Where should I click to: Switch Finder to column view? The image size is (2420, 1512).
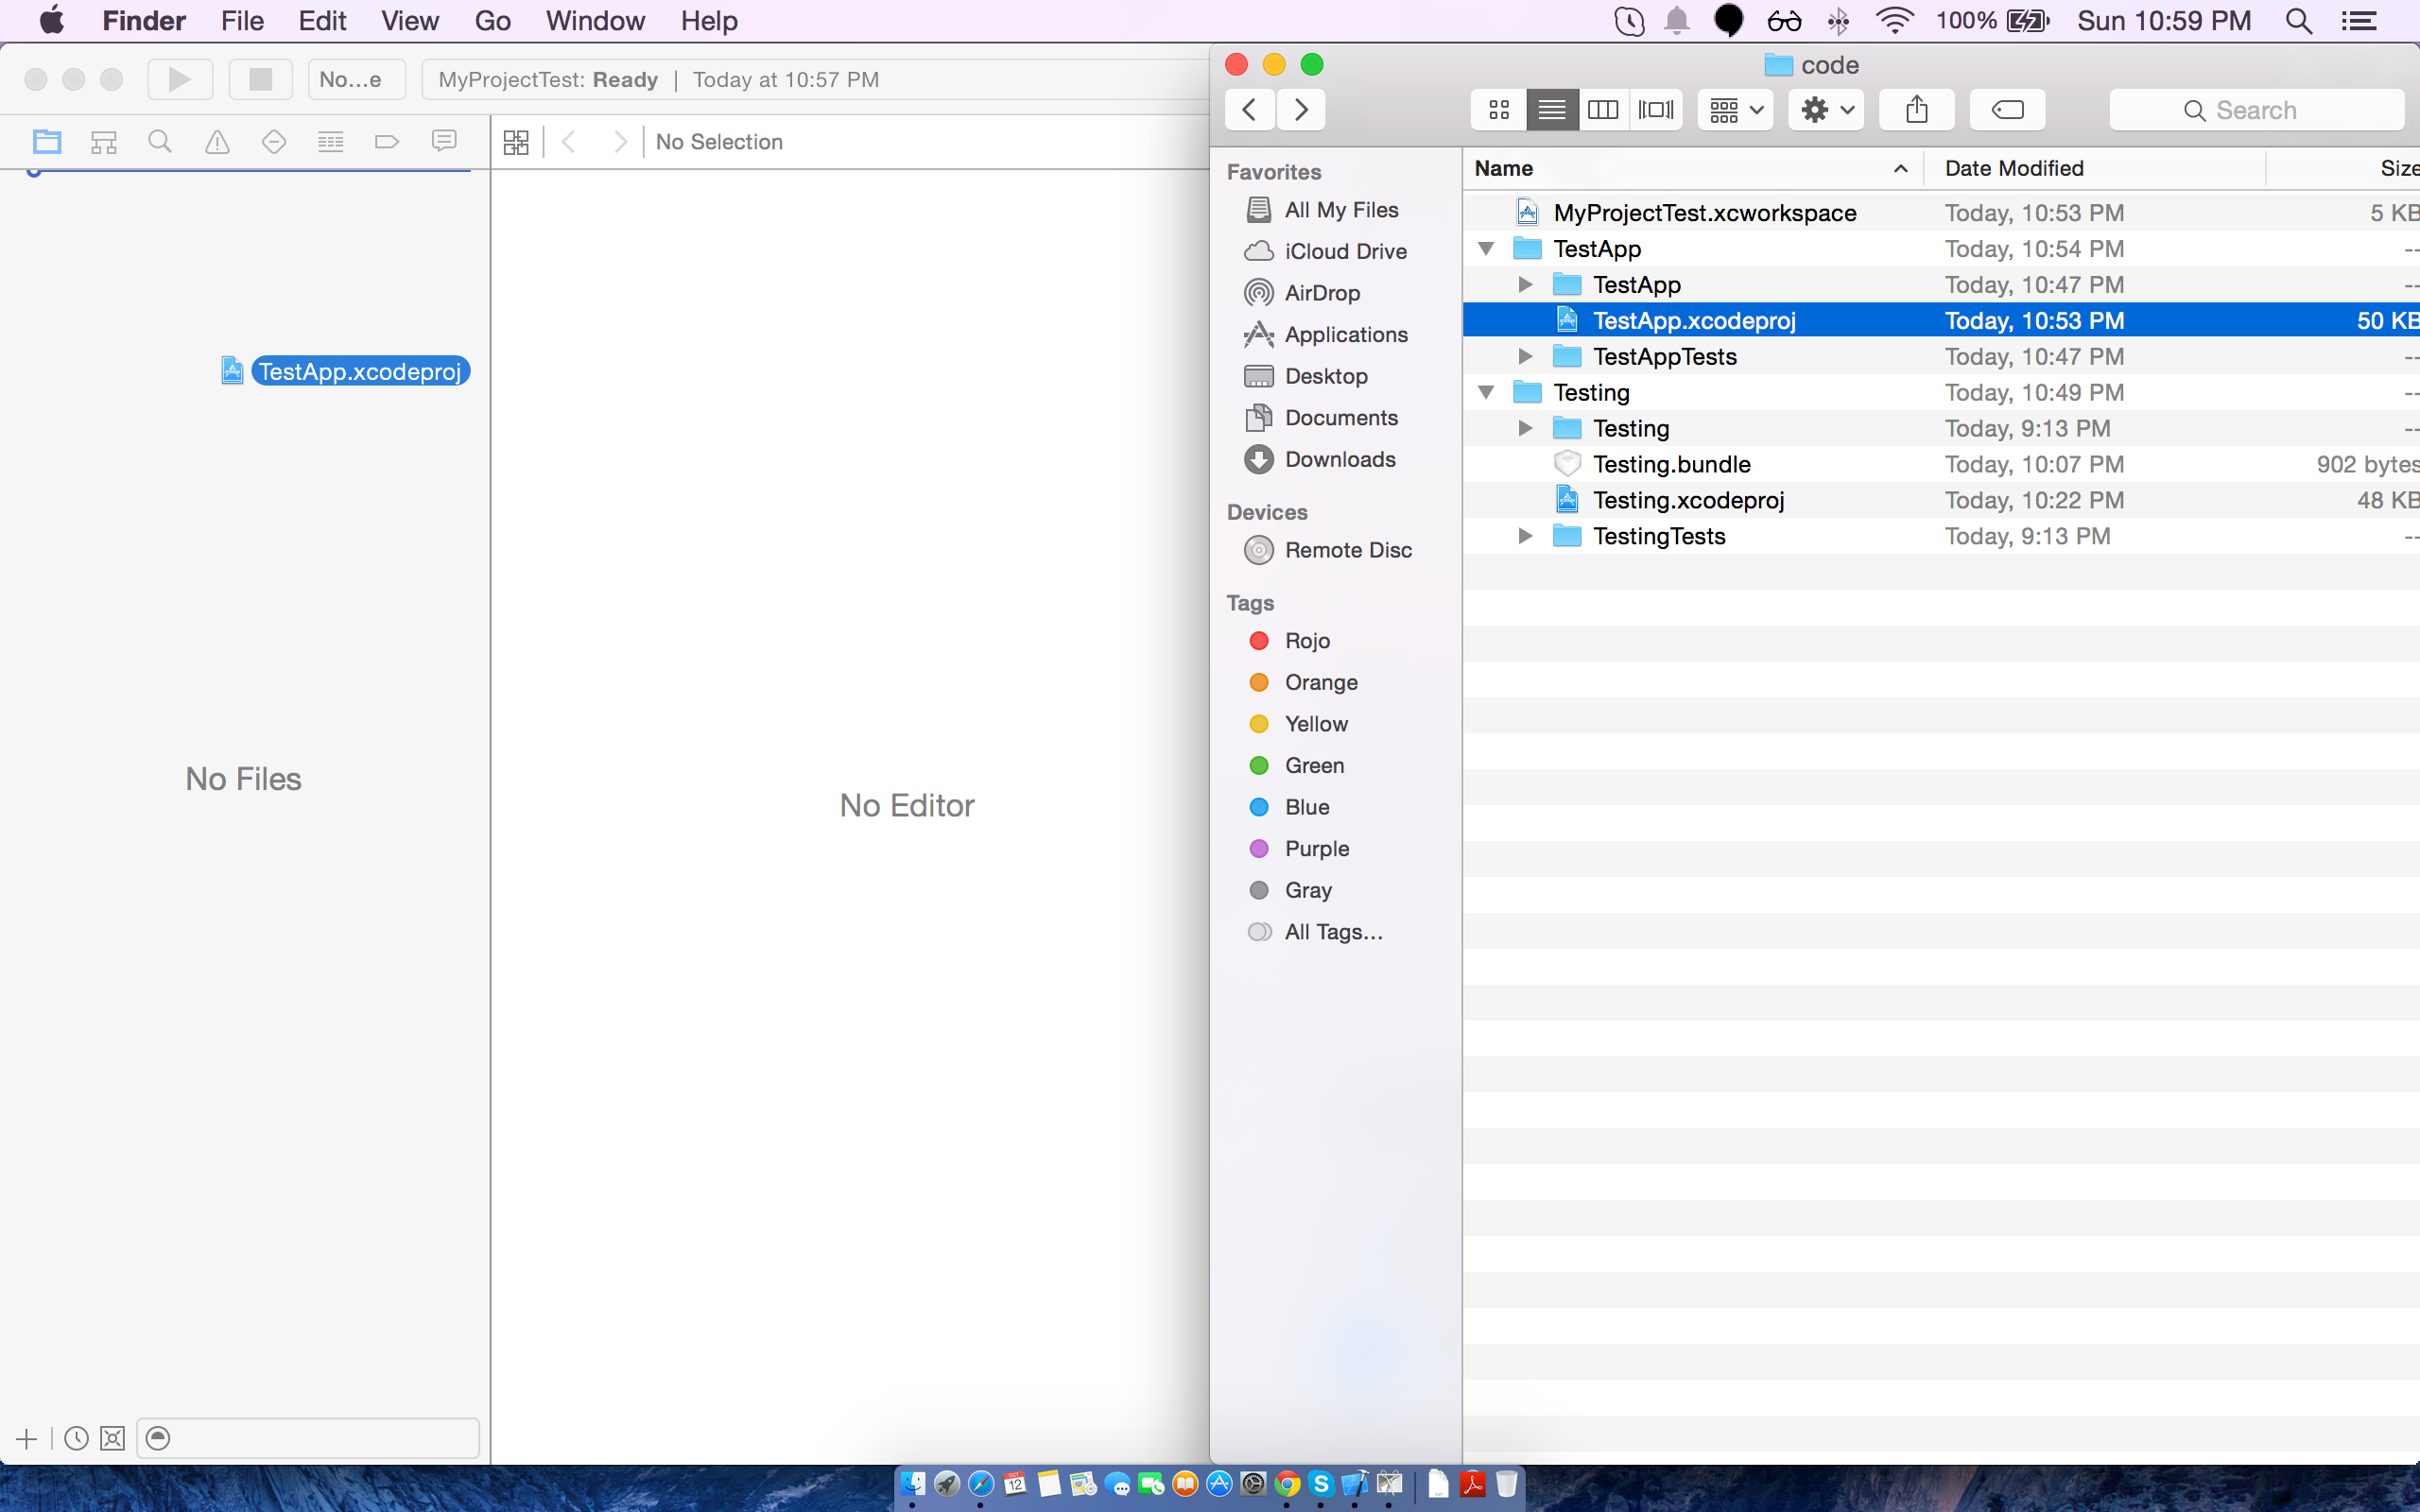point(1604,110)
